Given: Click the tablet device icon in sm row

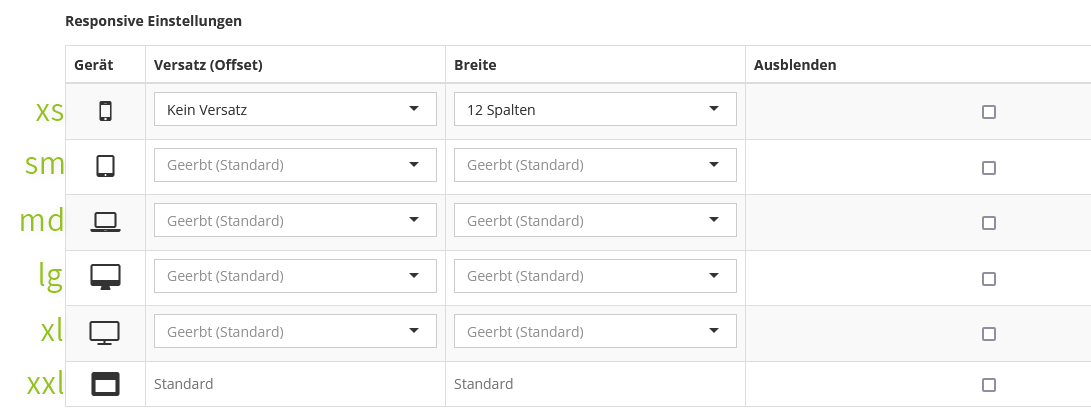Looking at the screenshot, I should coord(105,165).
